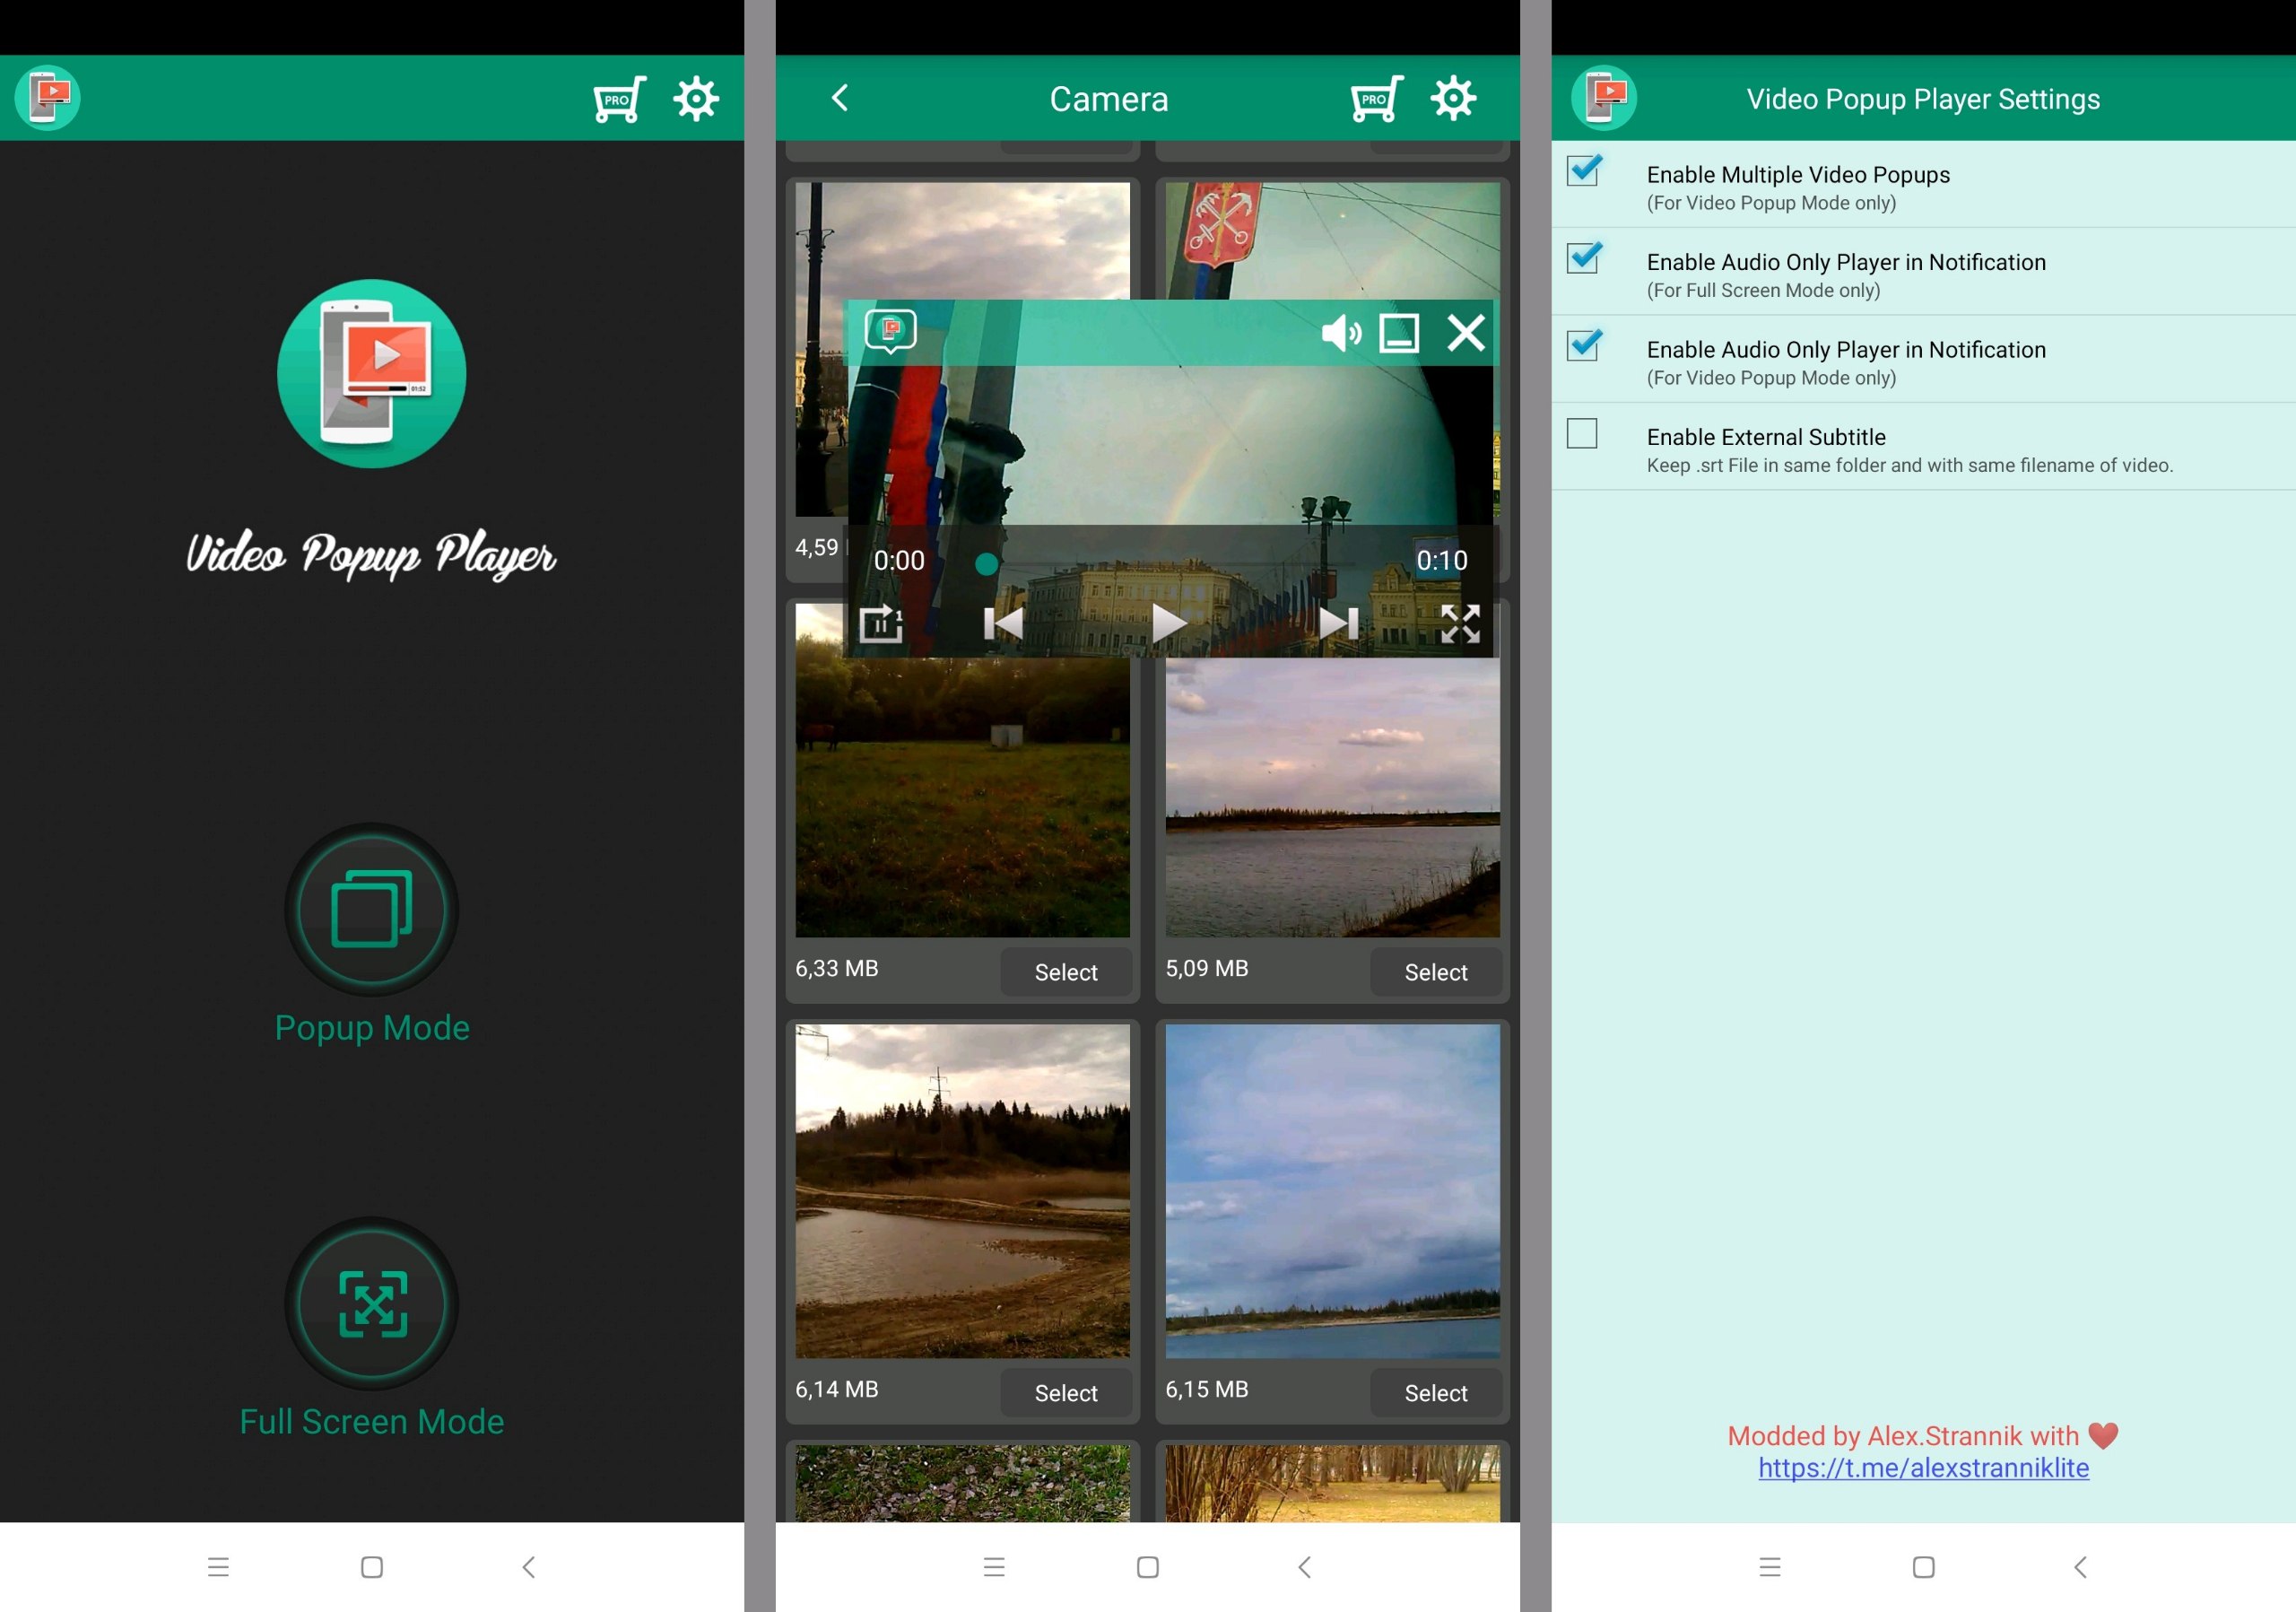Skip to previous video in popup
The height and width of the screenshot is (1612, 2296).
tap(1003, 624)
